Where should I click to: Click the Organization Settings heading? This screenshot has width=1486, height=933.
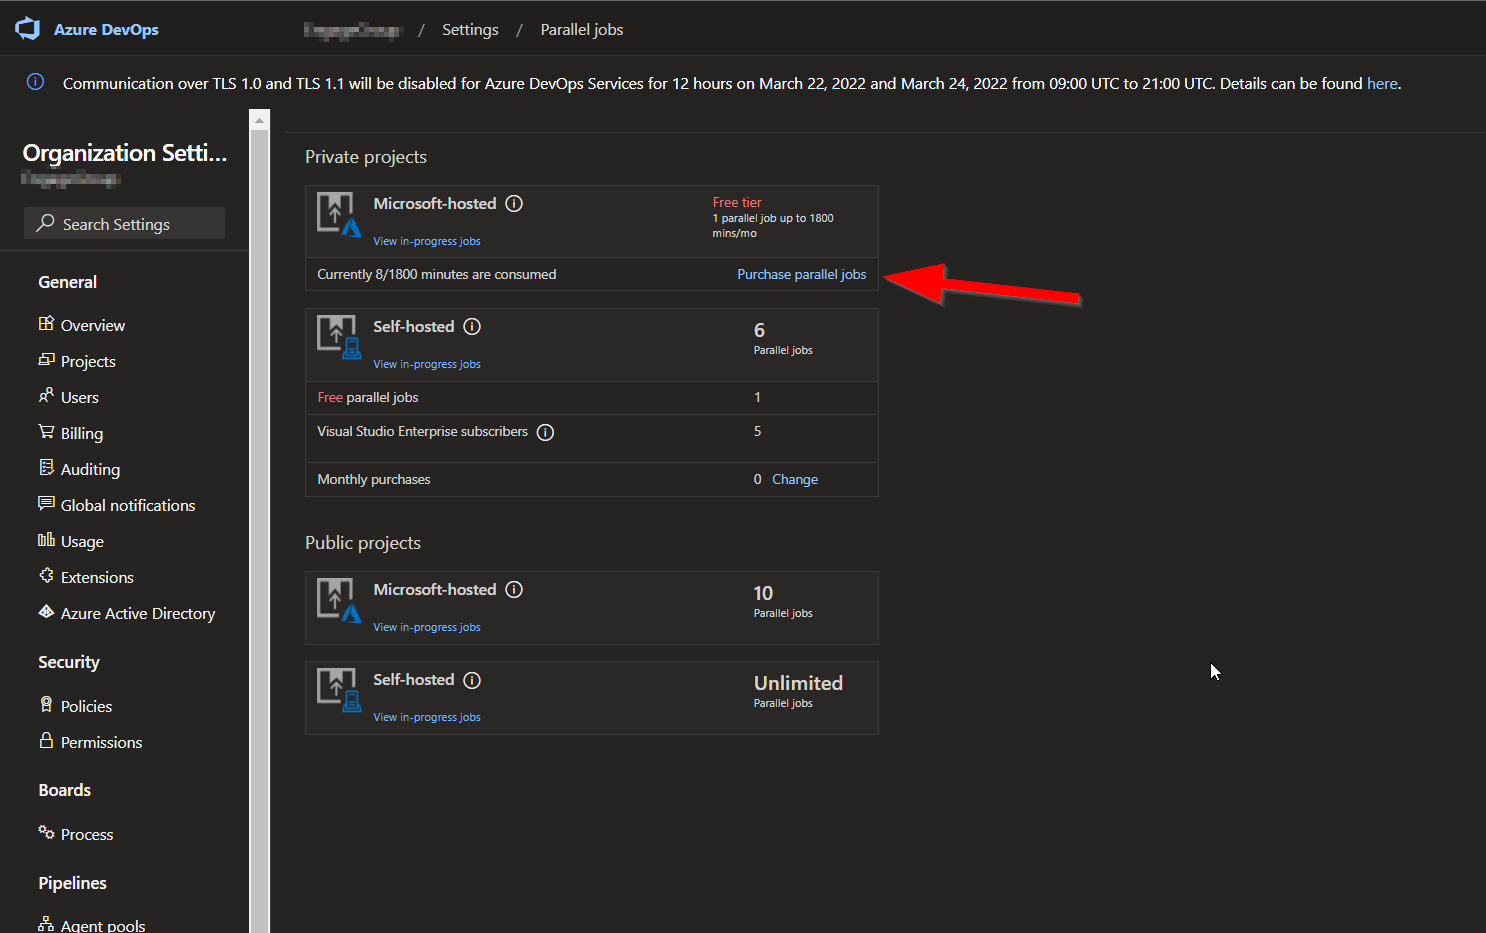click(x=125, y=153)
